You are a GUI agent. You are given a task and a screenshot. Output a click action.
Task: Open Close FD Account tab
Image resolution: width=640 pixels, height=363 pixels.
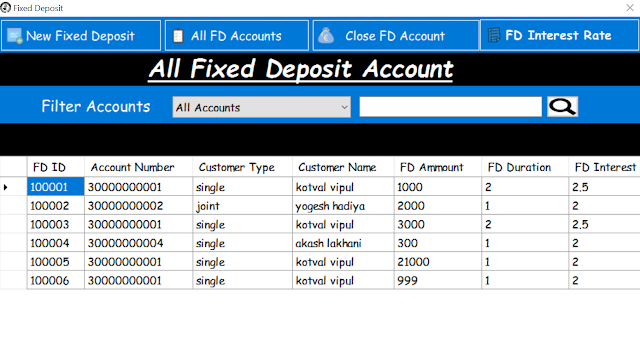coord(396,36)
